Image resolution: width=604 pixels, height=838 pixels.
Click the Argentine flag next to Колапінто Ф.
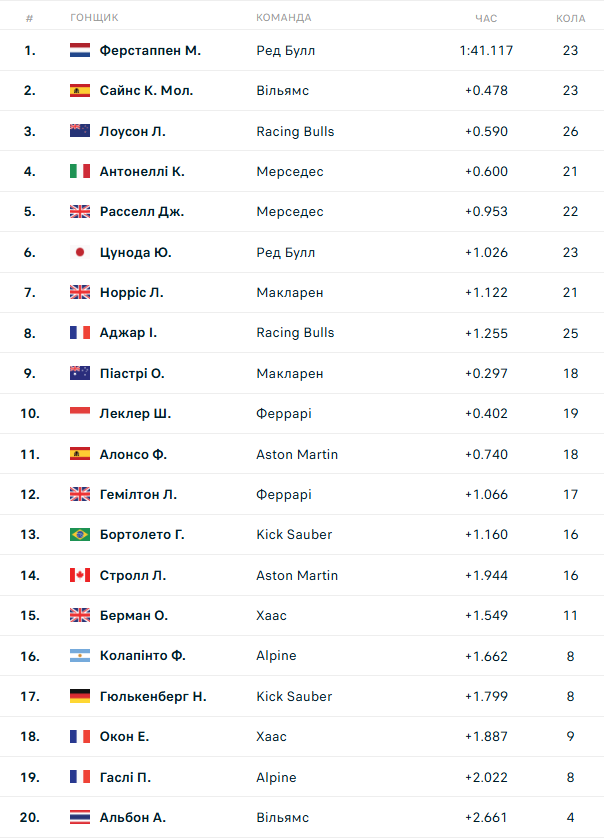coord(80,656)
